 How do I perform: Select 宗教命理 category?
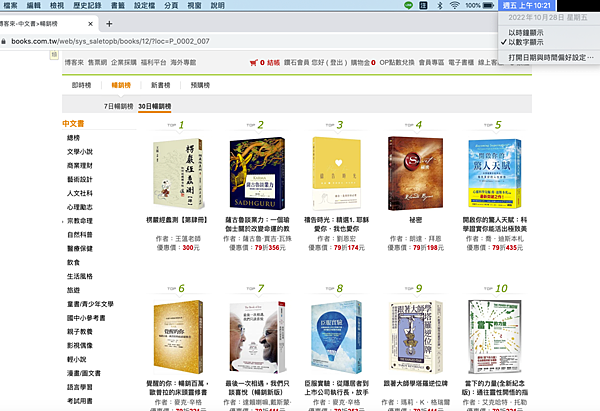coord(80,221)
